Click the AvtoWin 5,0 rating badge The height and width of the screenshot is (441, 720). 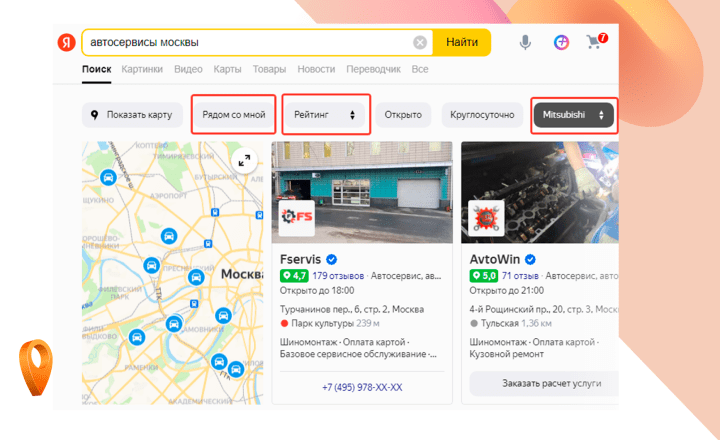click(x=484, y=276)
